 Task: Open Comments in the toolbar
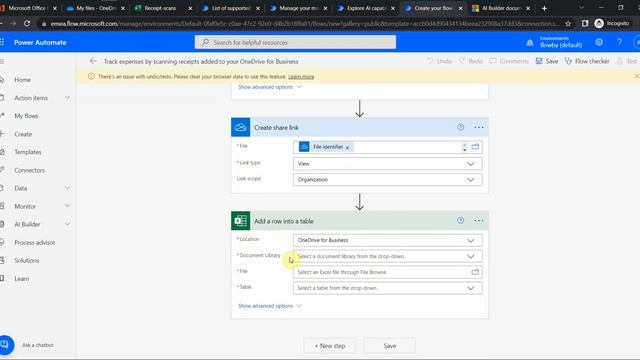(509, 61)
